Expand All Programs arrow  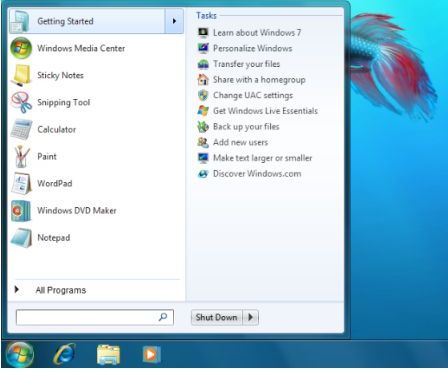click(x=17, y=289)
